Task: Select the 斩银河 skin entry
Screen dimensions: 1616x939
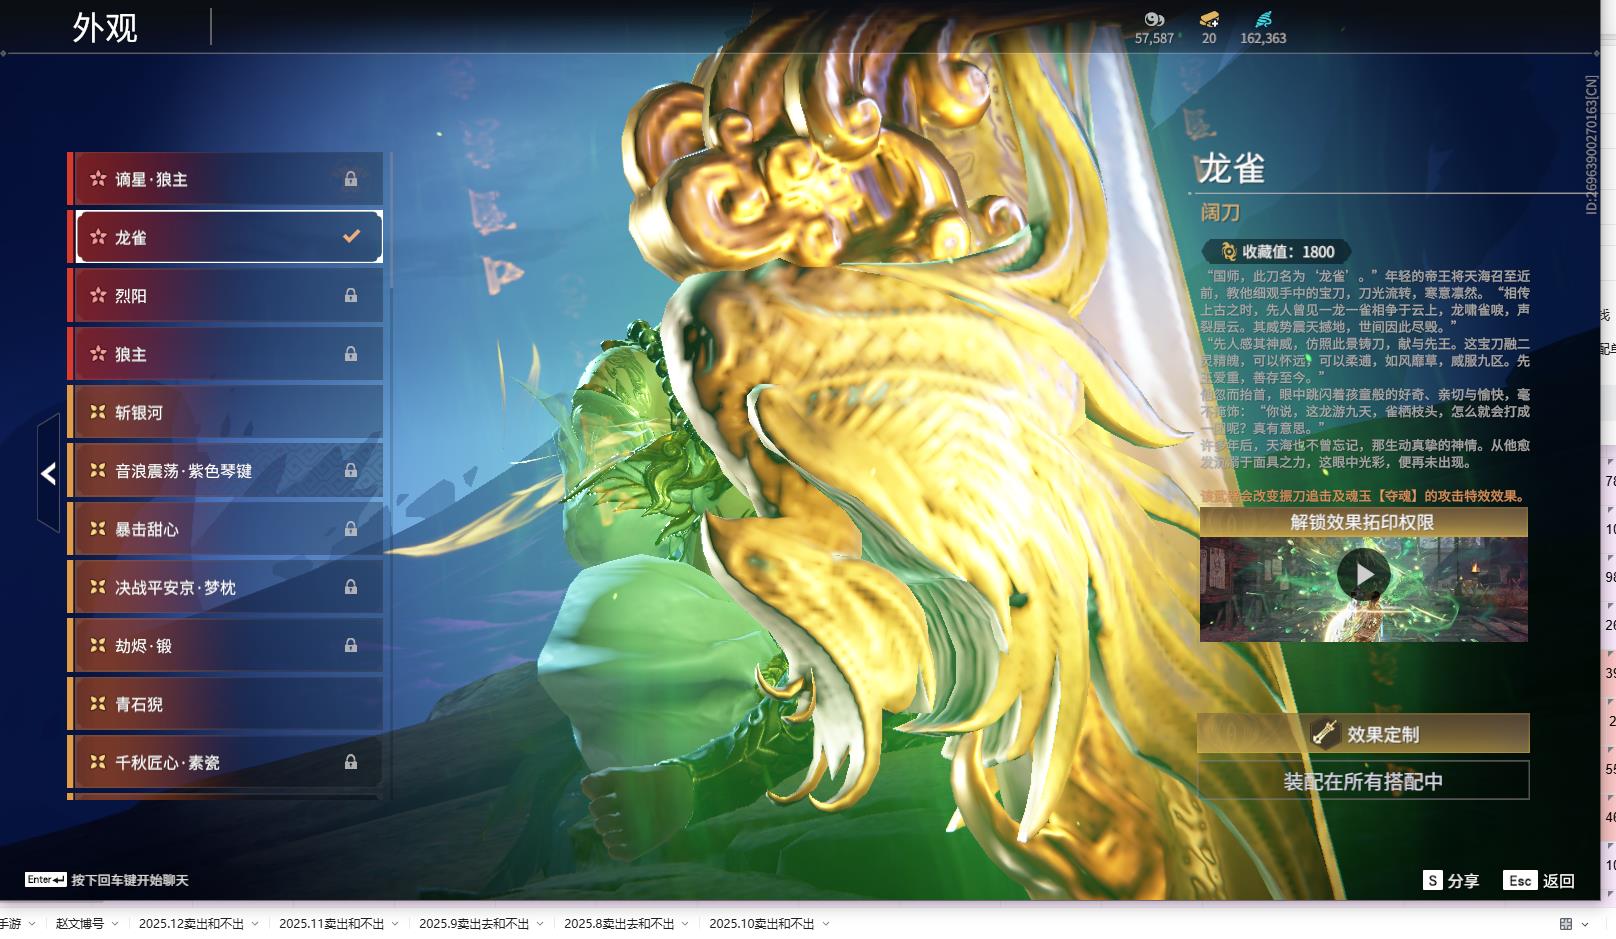Action: [x=226, y=412]
